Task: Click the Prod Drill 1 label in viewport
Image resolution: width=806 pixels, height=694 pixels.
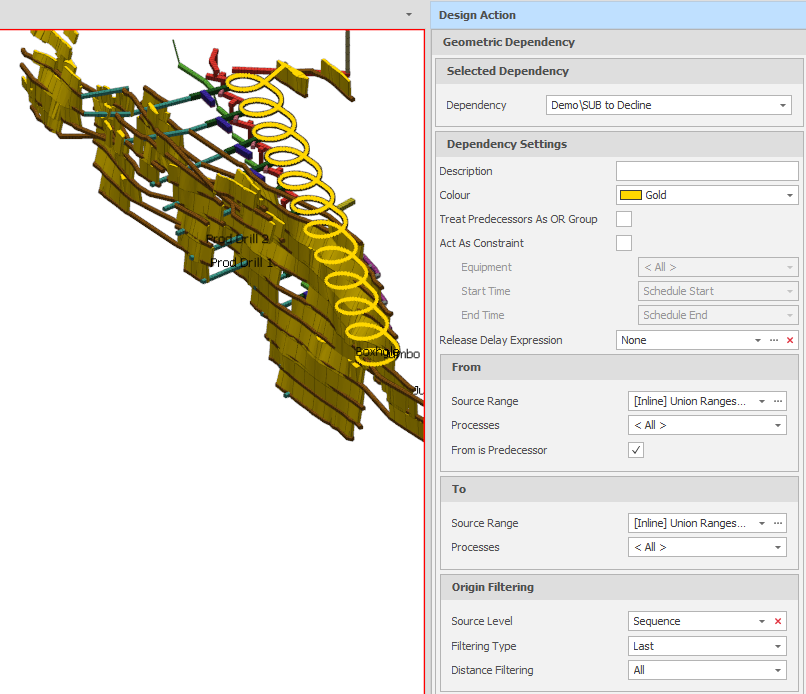Action: [241, 263]
